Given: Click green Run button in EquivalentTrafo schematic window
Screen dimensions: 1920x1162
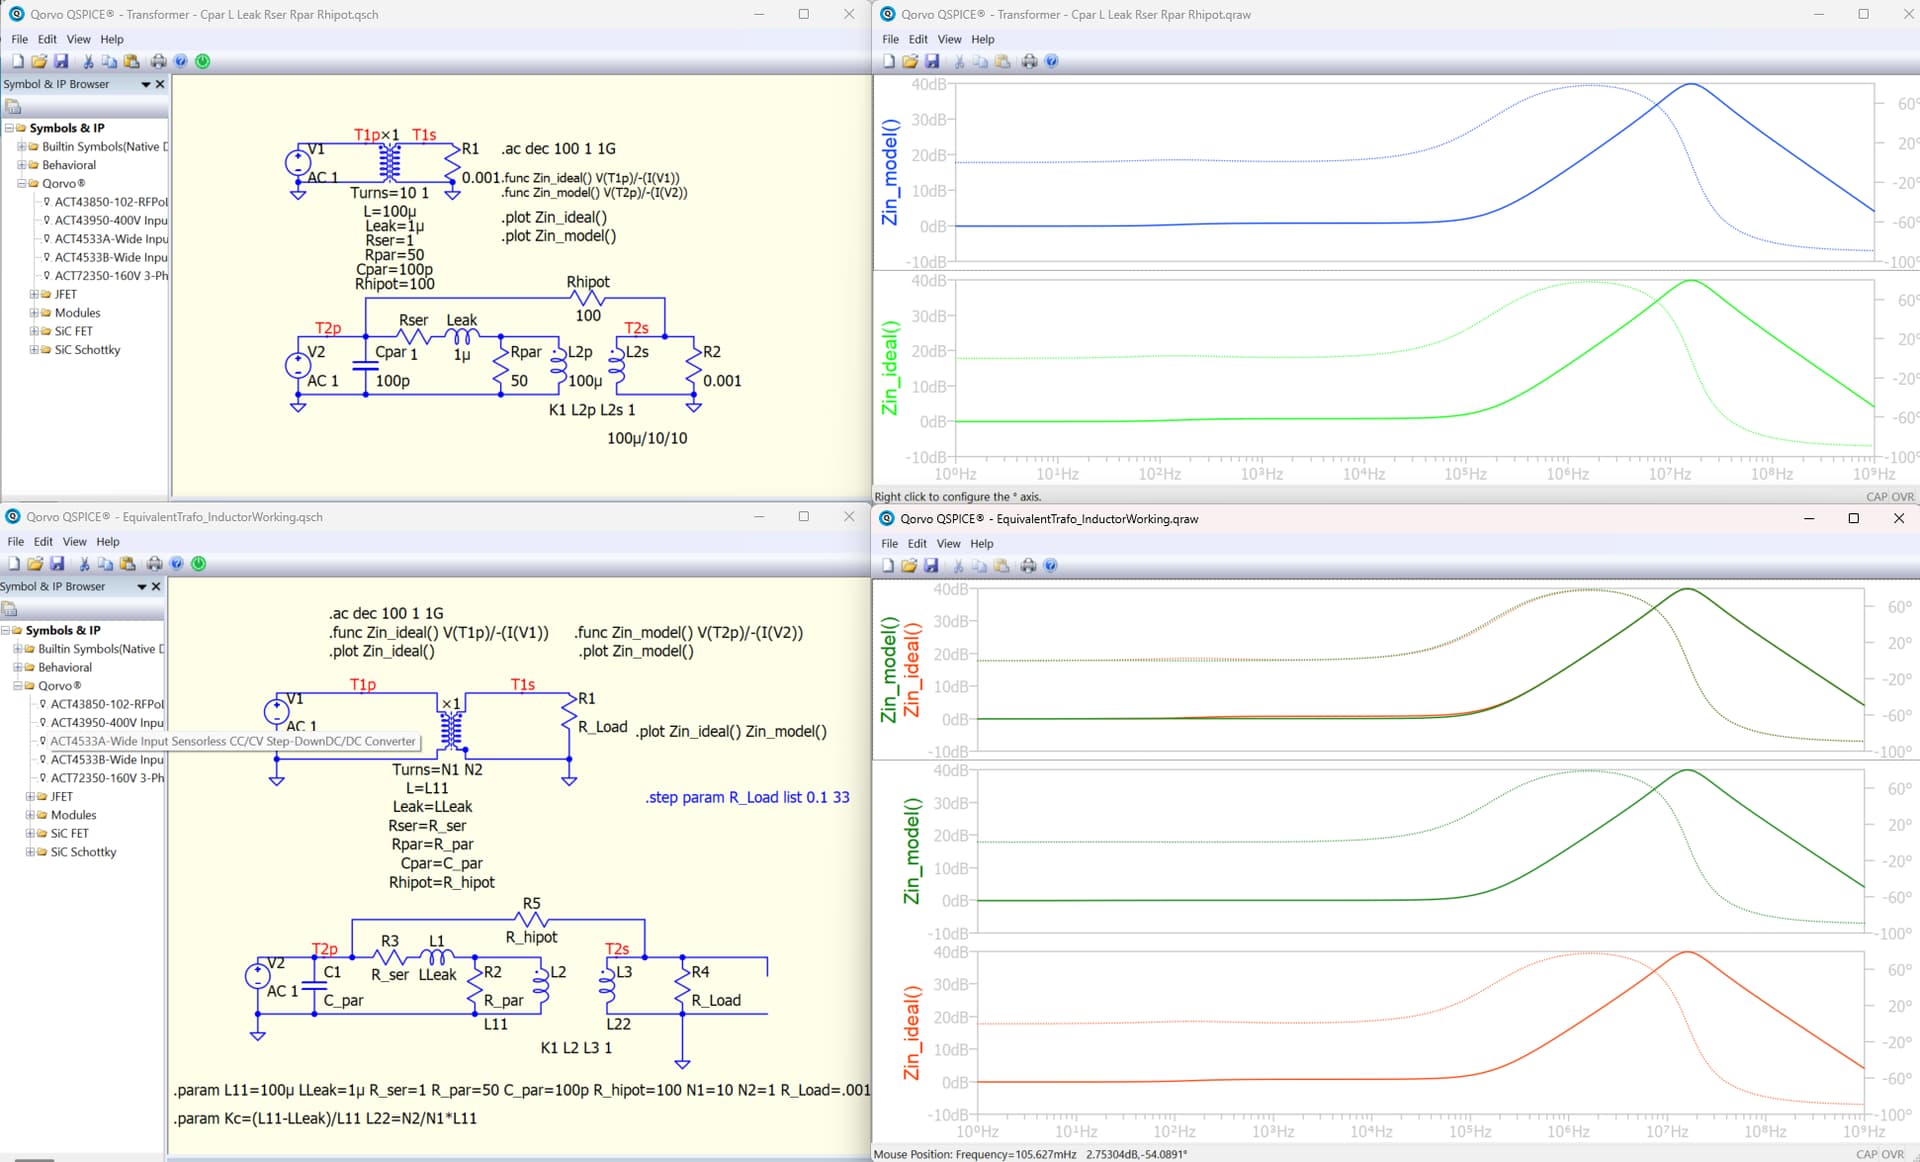Looking at the screenshot, I should (199, 564).
